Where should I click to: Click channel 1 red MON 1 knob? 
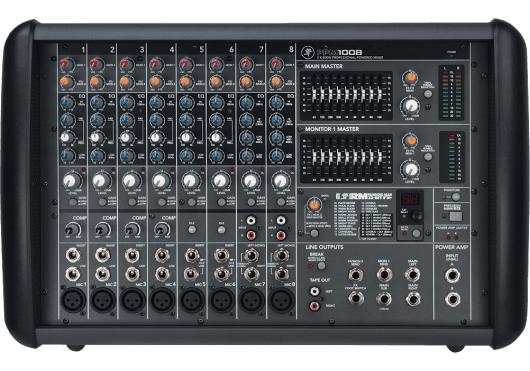point(67,64)
